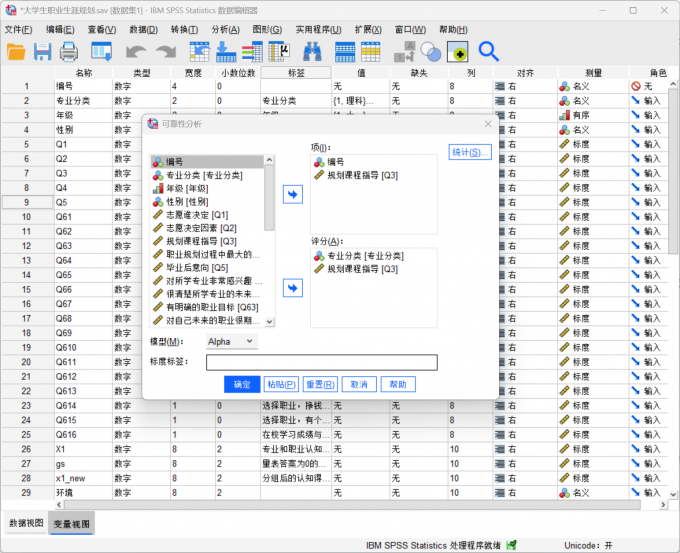Viewport: 680px width, 553px height.
Task: Click the Print toolbar icon
Action: pos(69,51)
